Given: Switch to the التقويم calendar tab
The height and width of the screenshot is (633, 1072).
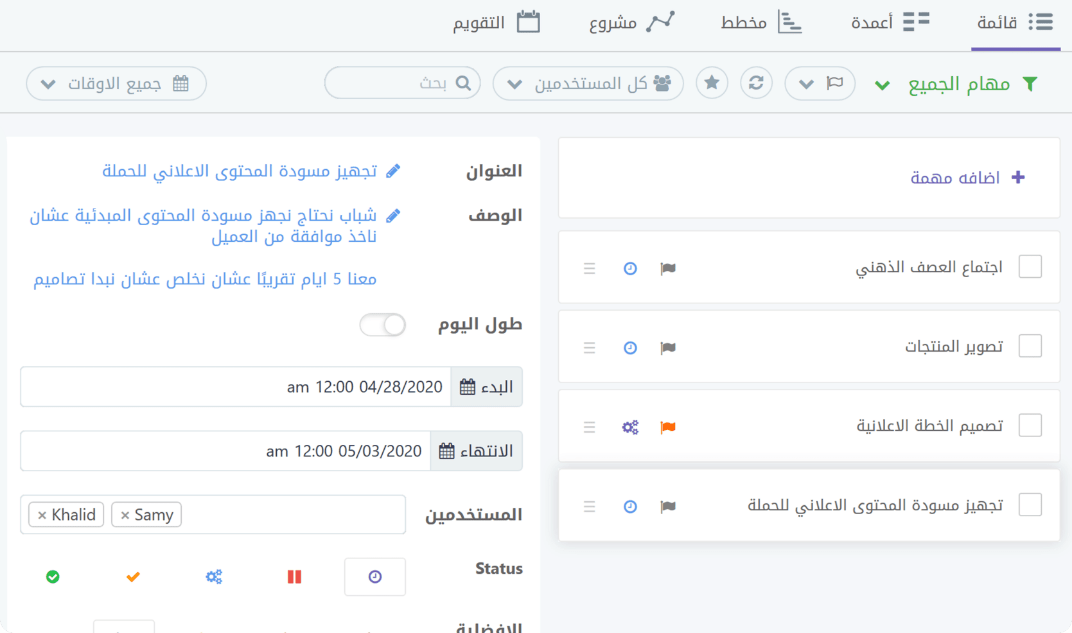Looking at the screenshot, I should click(x=496, y=23).
